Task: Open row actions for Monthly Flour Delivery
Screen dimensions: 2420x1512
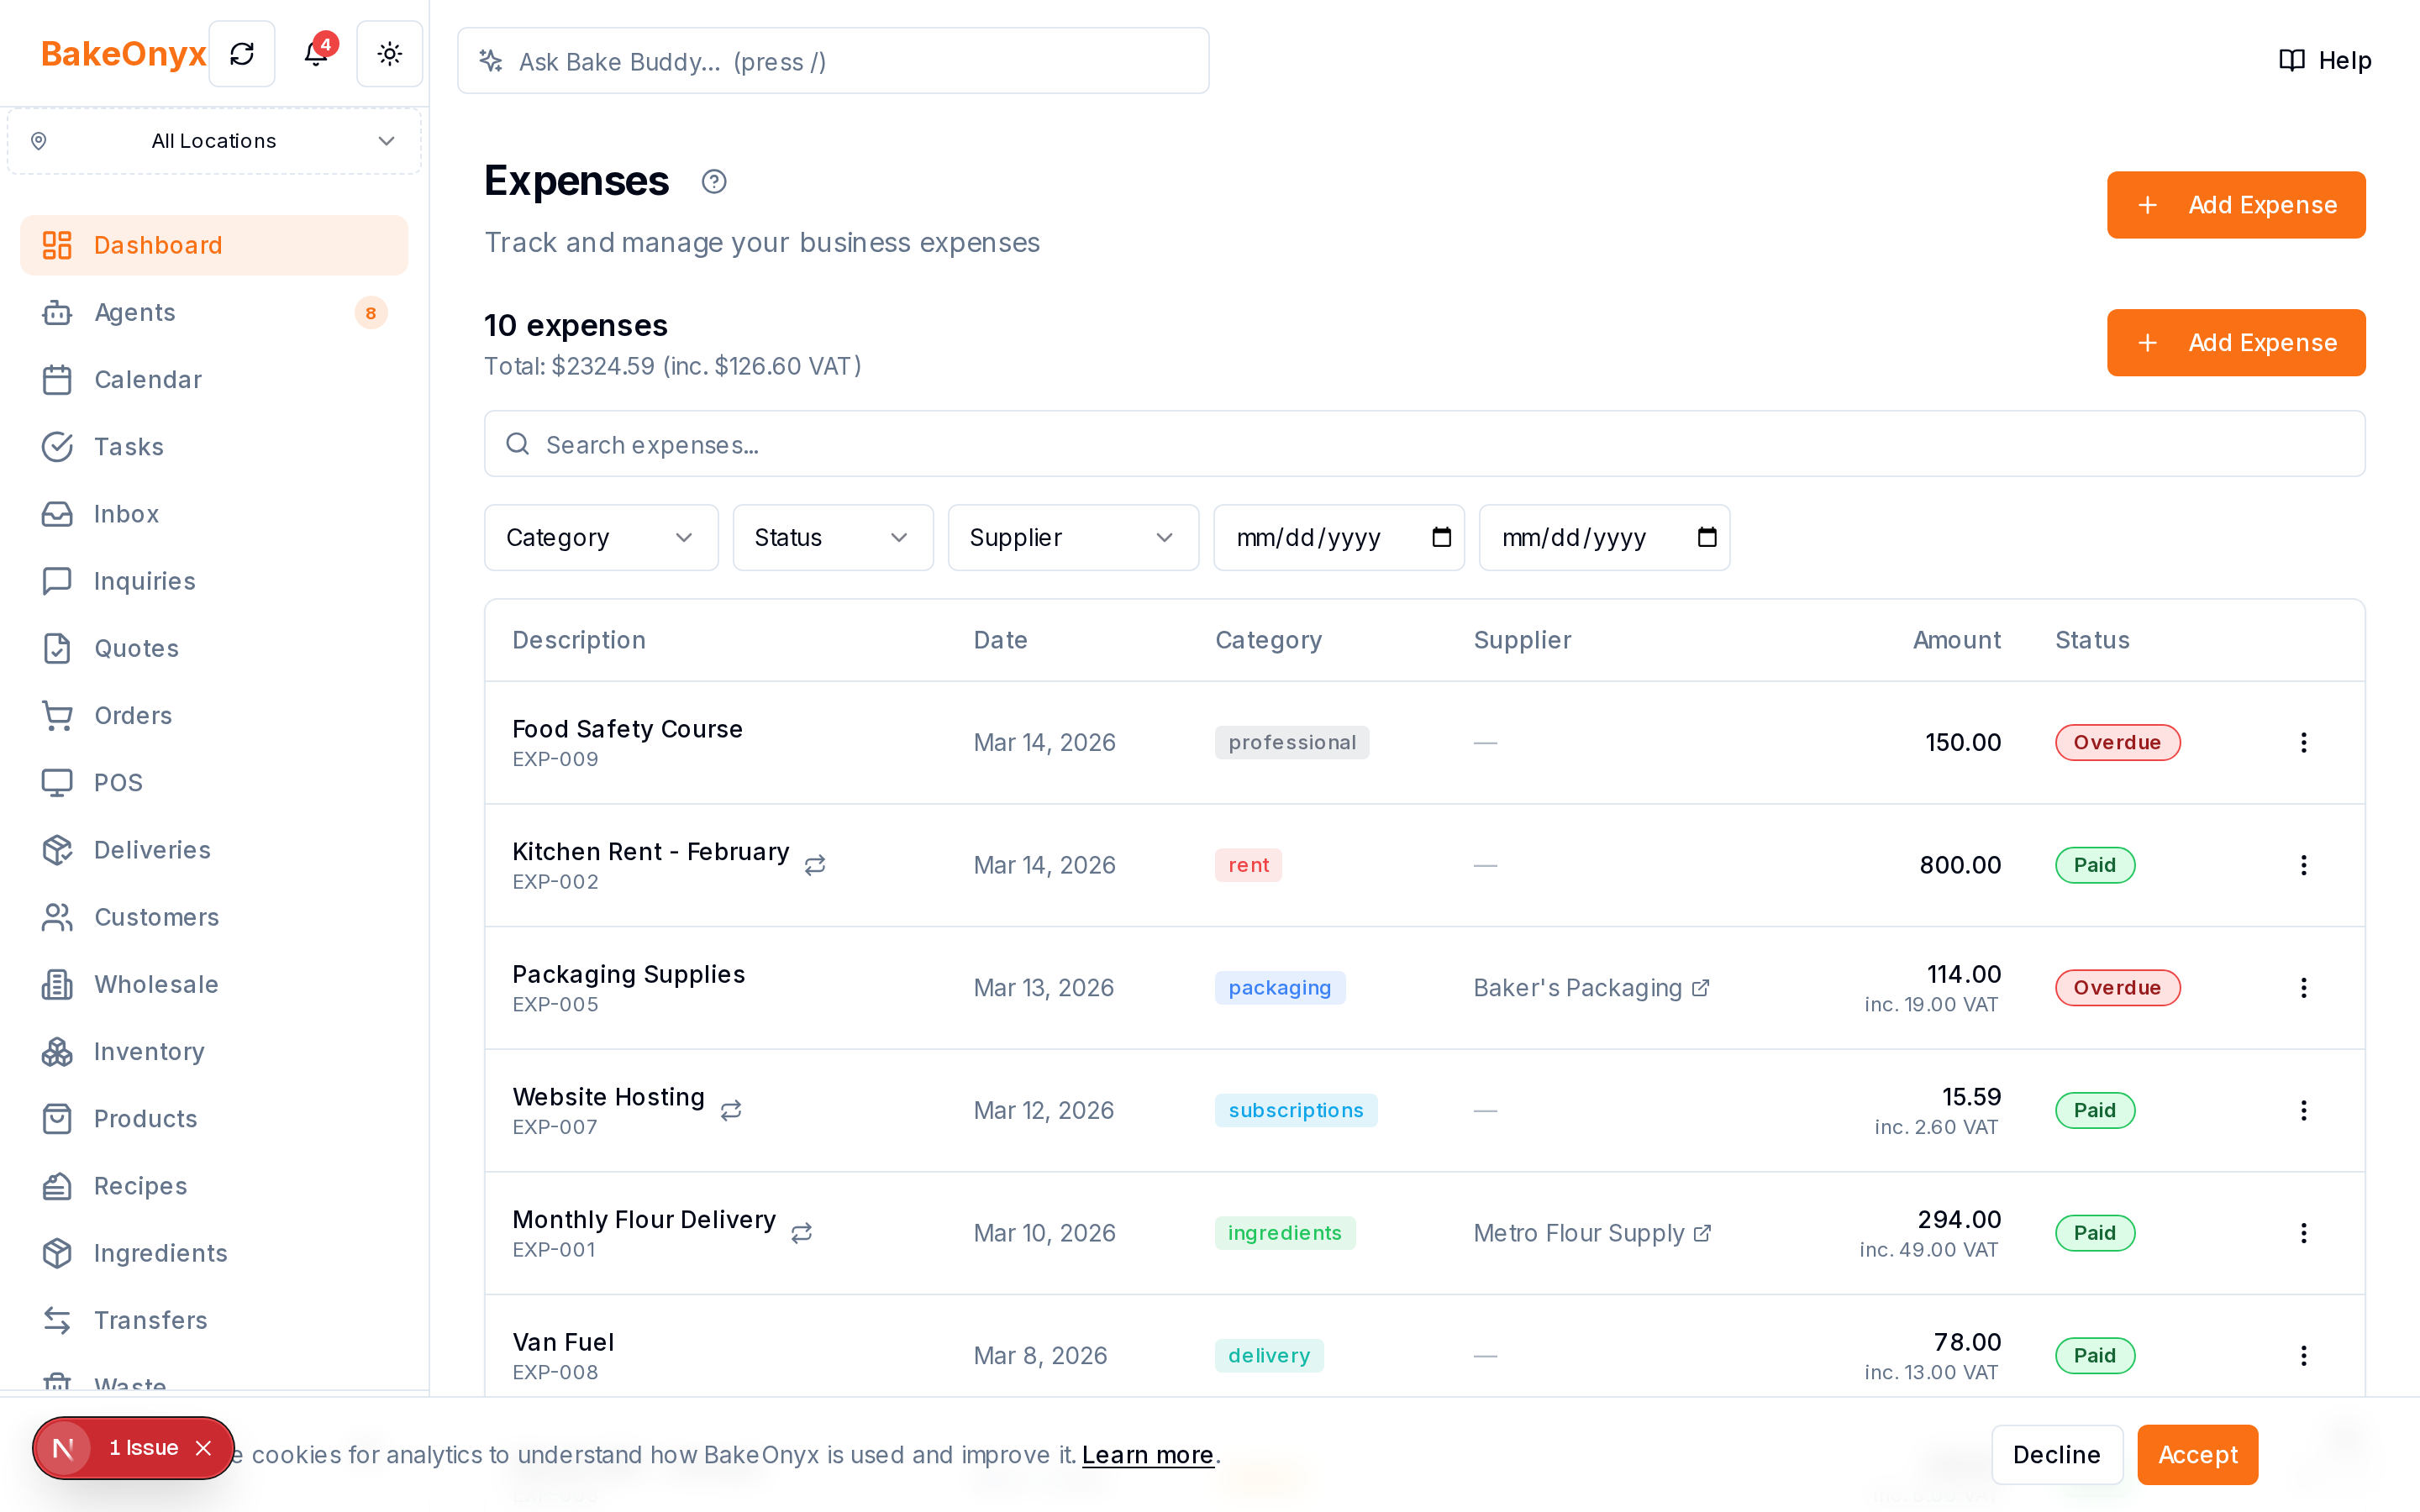Action: point(2304,1233)
